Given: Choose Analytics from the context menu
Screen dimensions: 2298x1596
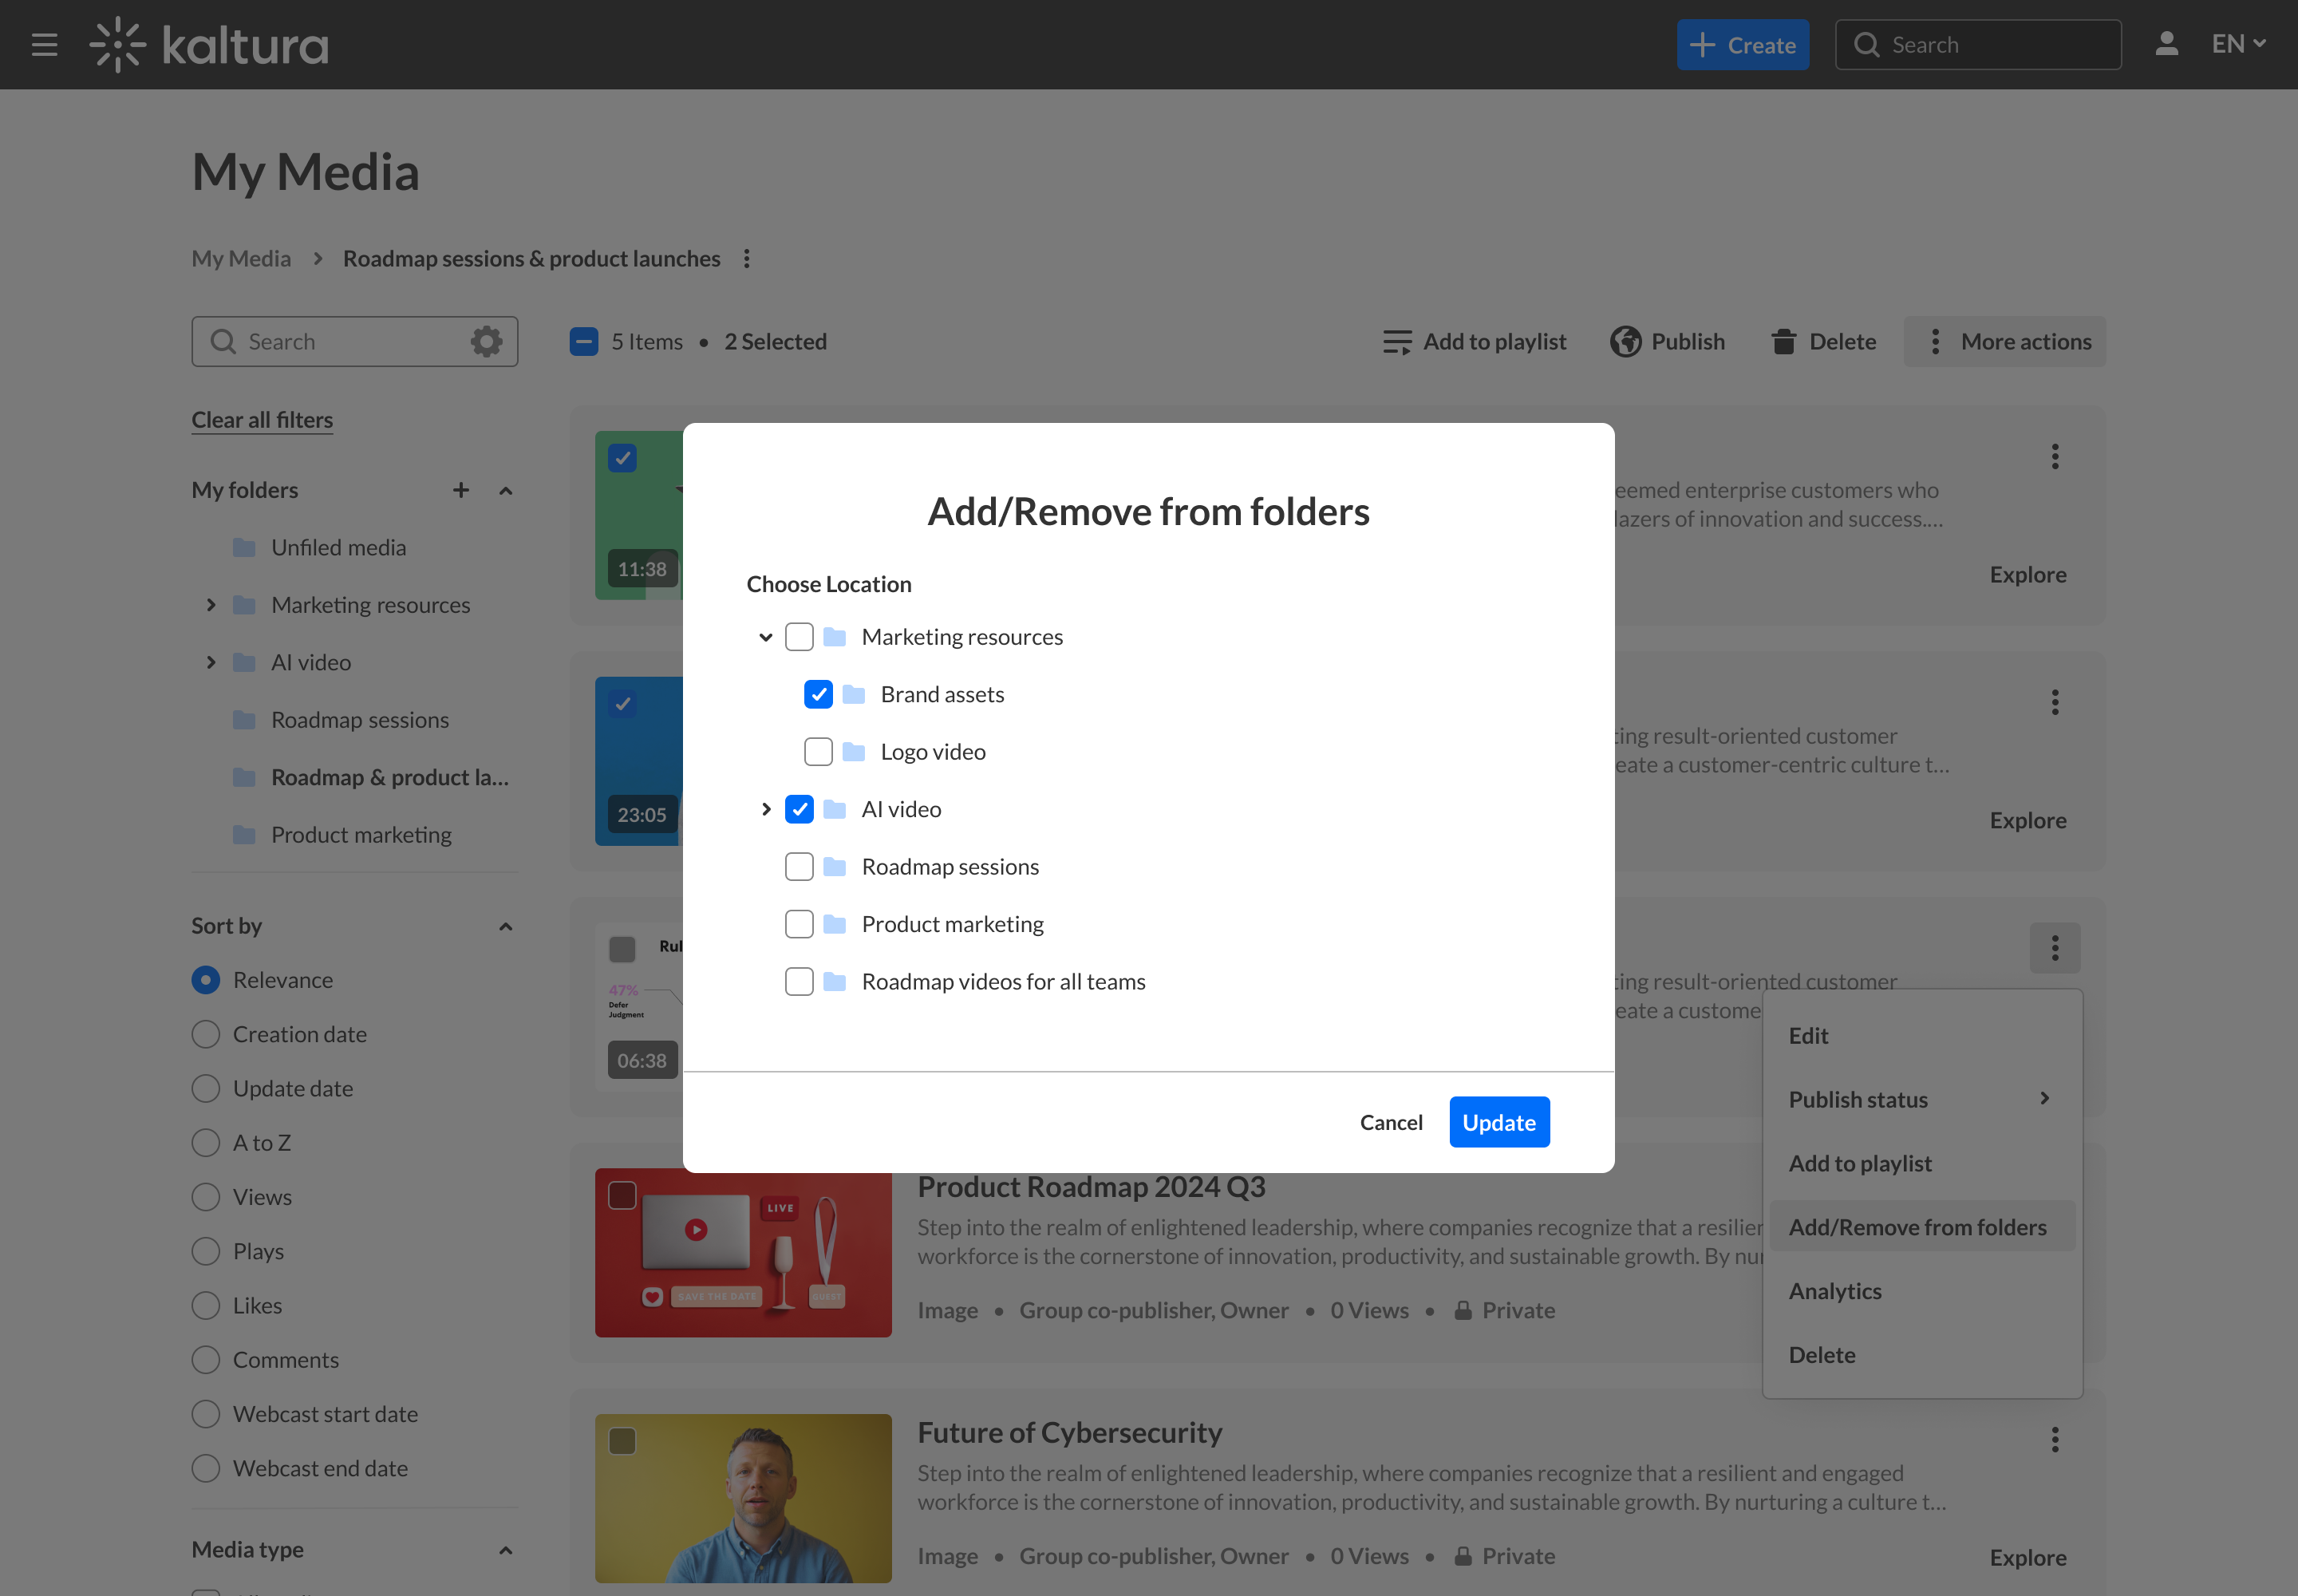Looking at the screenshot, I should click(1835, 1291).
